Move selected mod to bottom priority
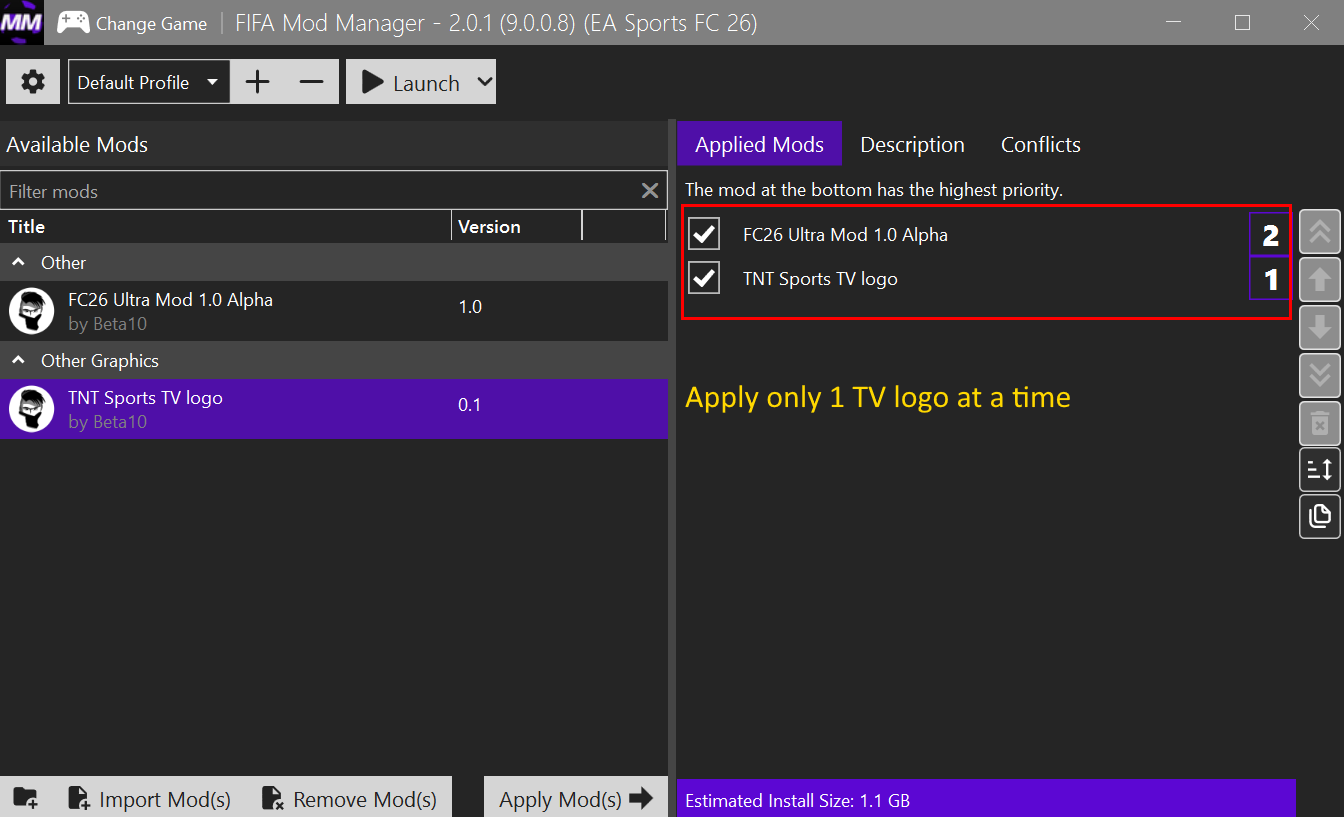 (1319, 374)
